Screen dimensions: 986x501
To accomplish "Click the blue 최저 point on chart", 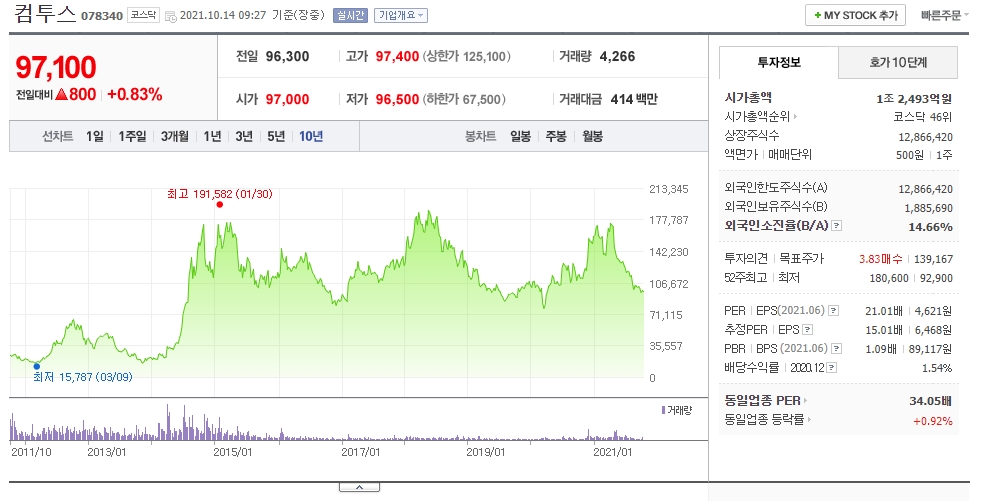I will [x=36, y=366].
